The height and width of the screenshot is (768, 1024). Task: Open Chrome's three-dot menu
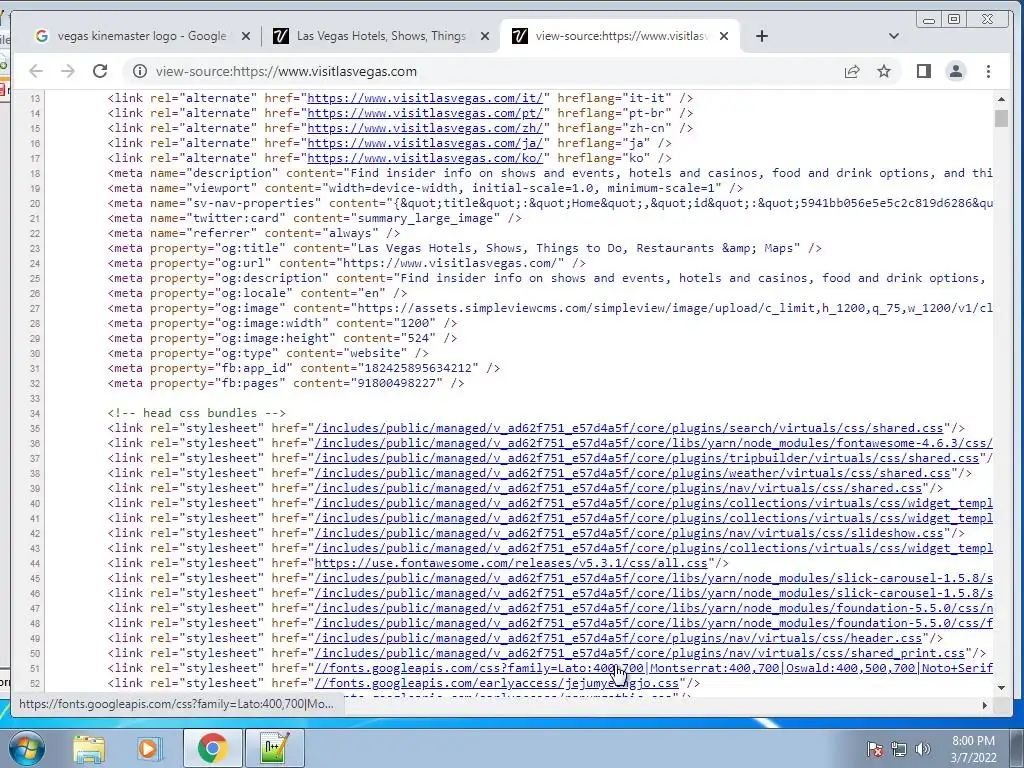[988, 71]
